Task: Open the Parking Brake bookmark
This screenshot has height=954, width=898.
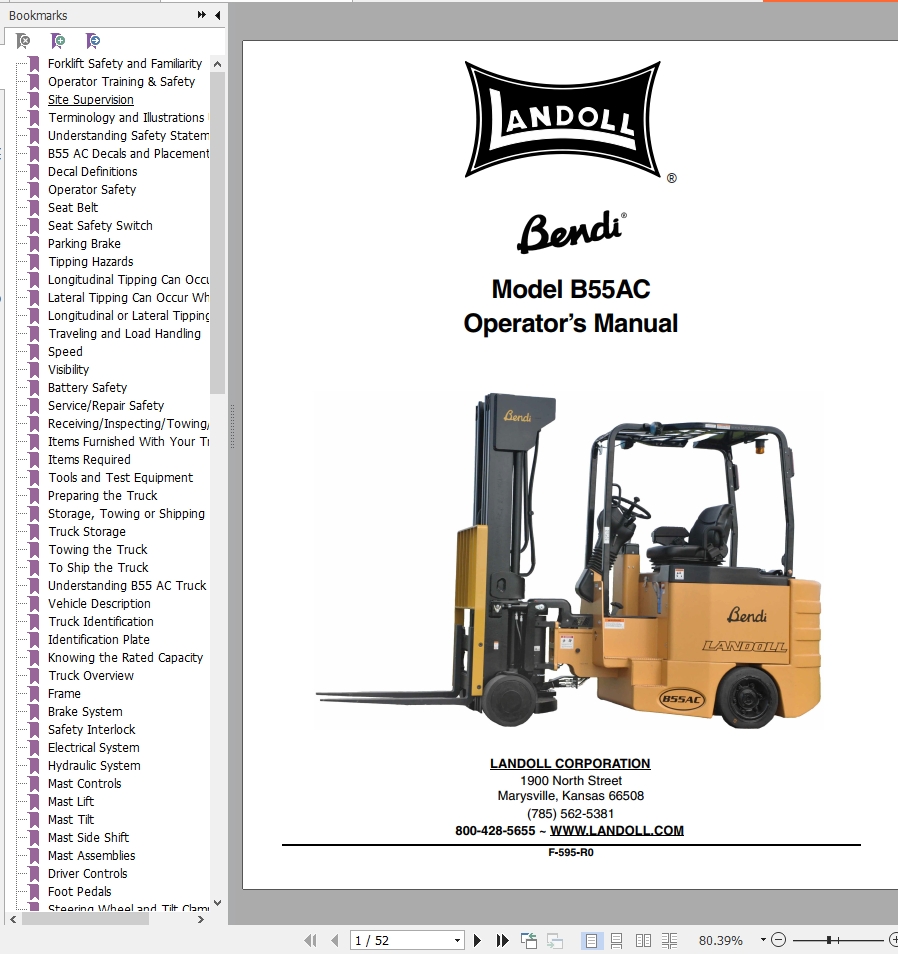Action: 84,243
